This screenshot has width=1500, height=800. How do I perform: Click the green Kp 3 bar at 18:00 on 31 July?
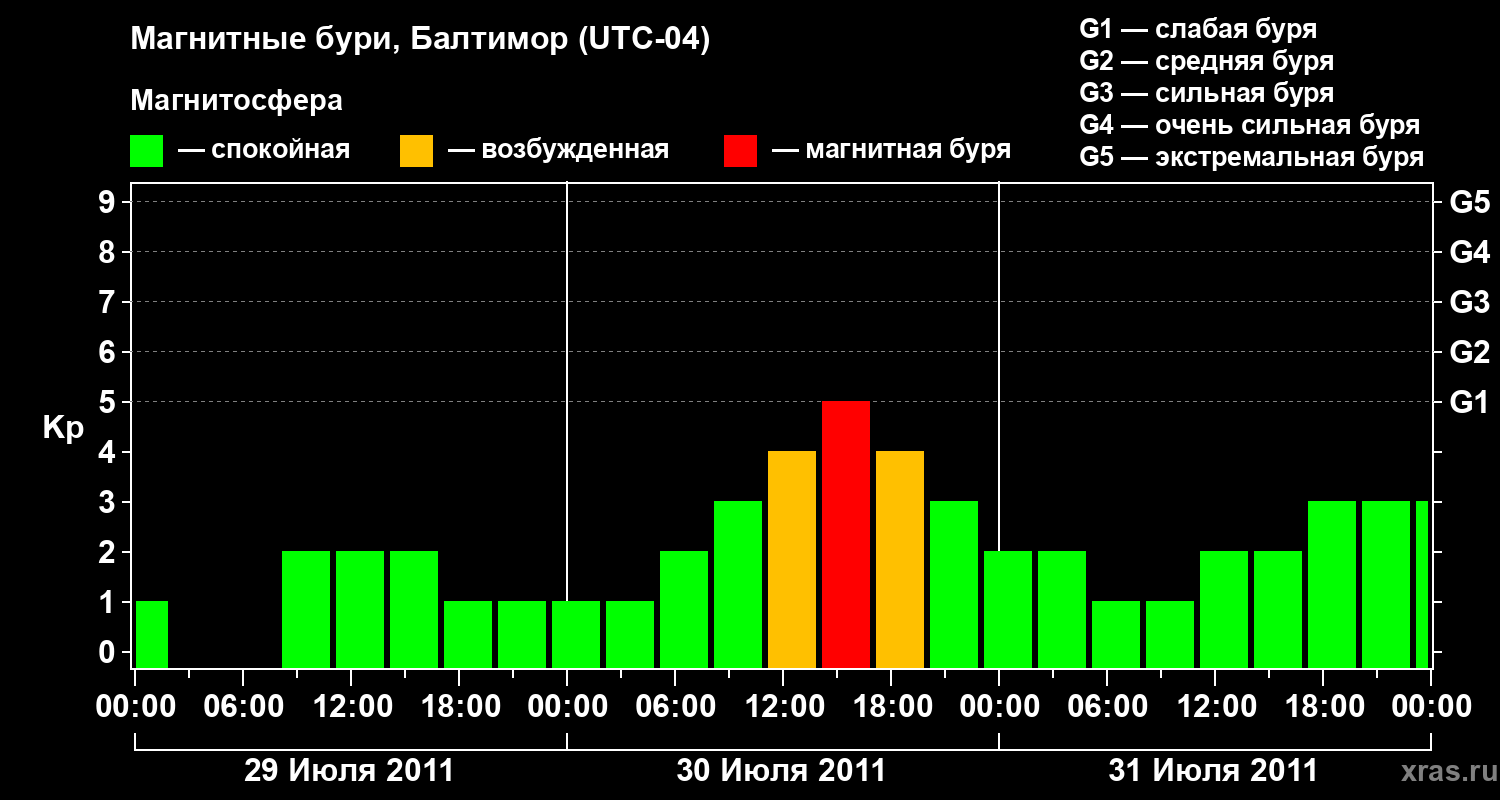1332,585
